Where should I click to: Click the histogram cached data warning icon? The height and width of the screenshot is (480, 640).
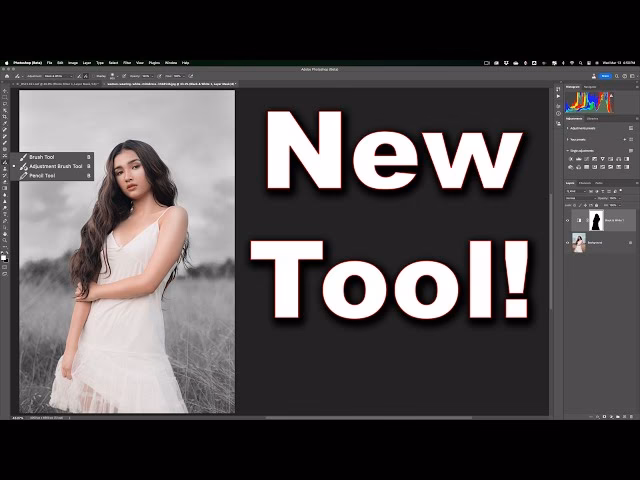click(x=611, y=96)
